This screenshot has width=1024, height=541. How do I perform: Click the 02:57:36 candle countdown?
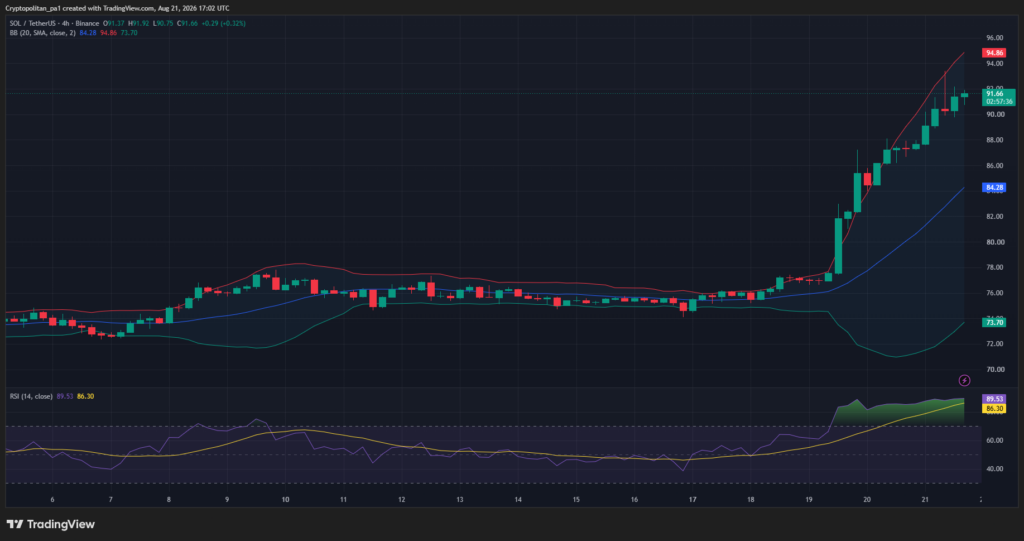[x=999, y=102]
